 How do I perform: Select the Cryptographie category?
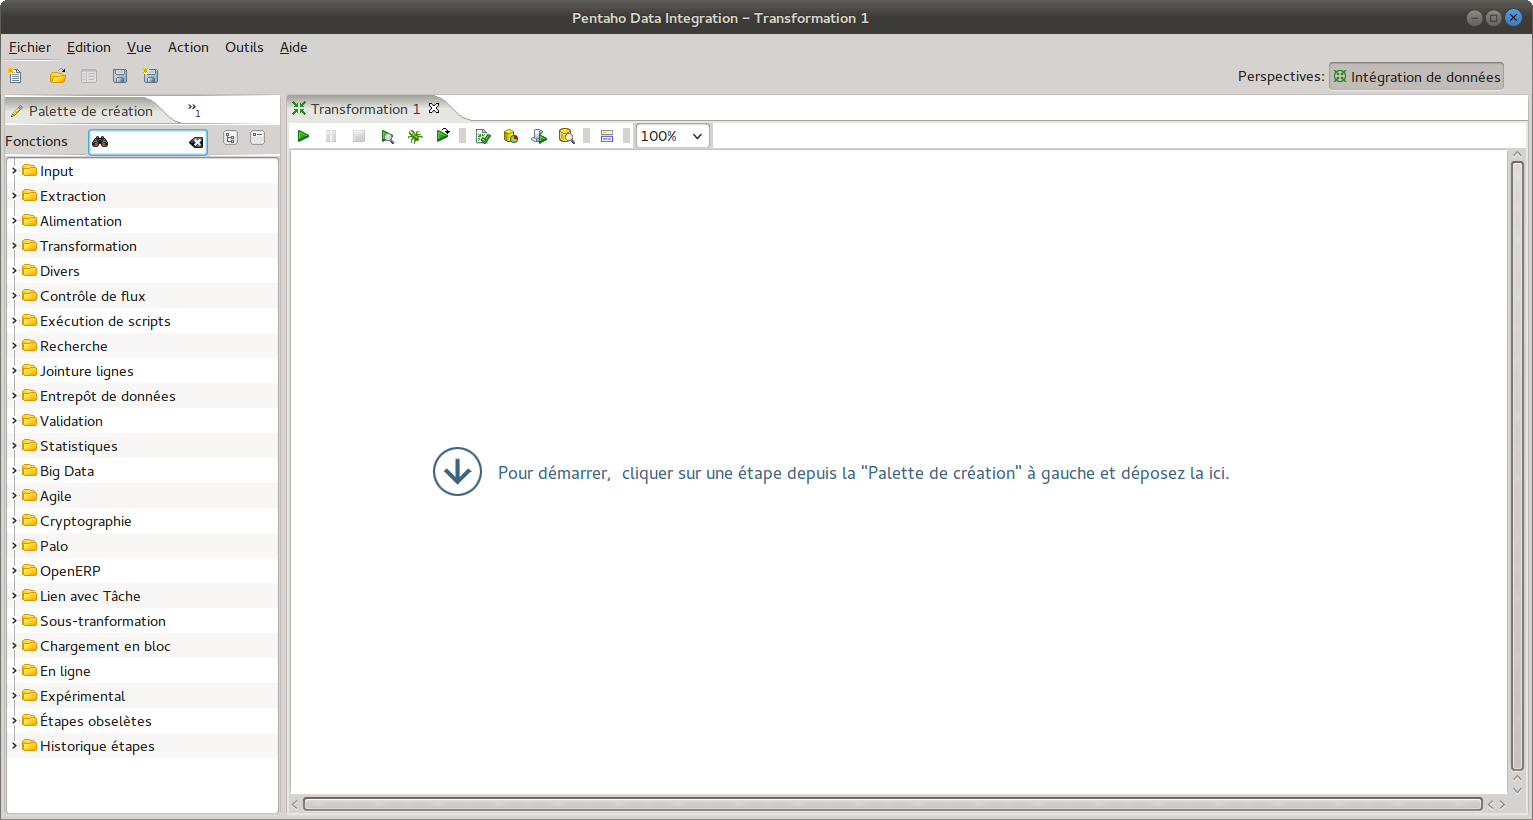click(x=85, y=521)
